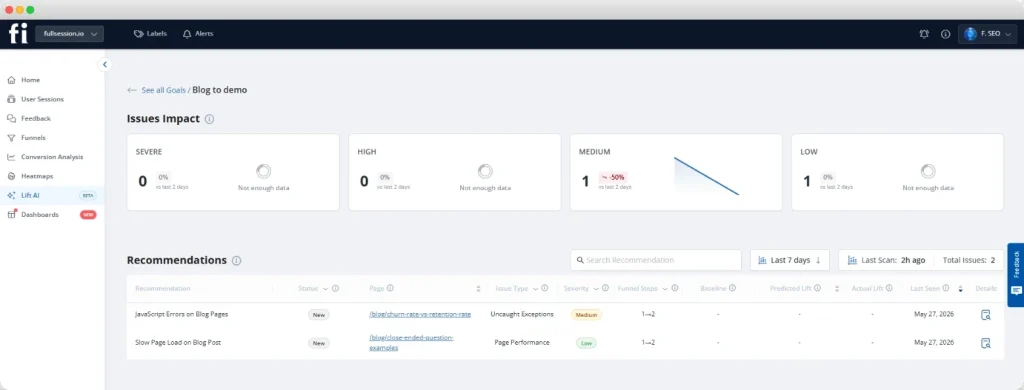The image size is (1024, 390).
Task: Click the info icon in top bar
Action: tap(945, 34)
